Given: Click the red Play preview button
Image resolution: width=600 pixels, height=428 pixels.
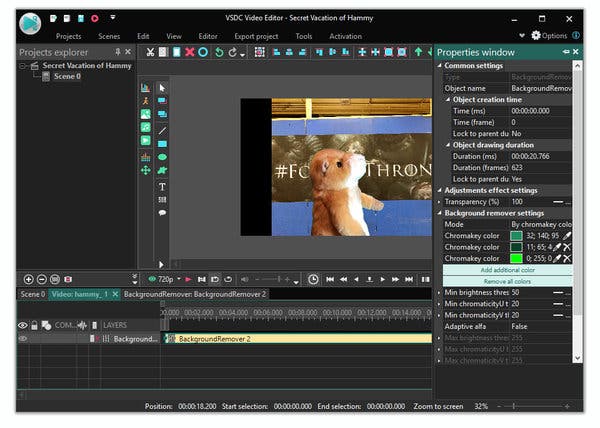Looking at the screenshot, I should coord(188,280).
